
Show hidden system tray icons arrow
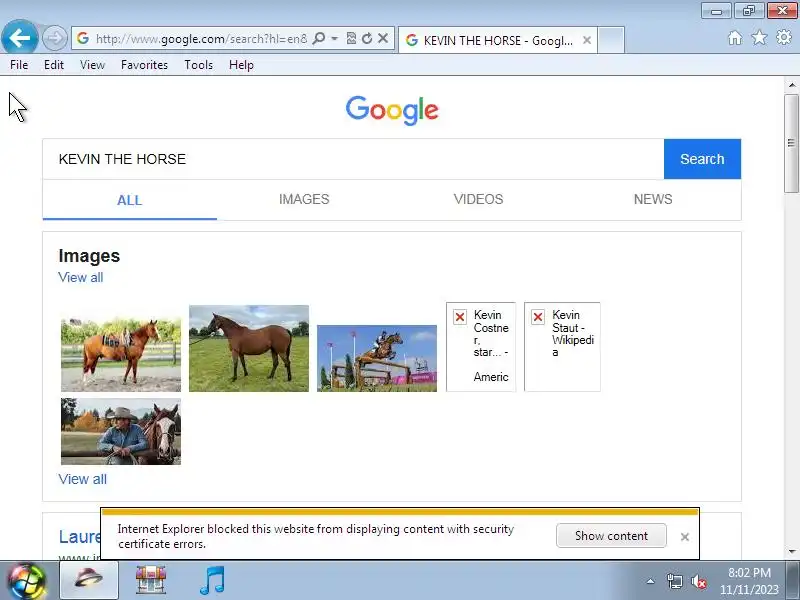click(x=651, y=581)
